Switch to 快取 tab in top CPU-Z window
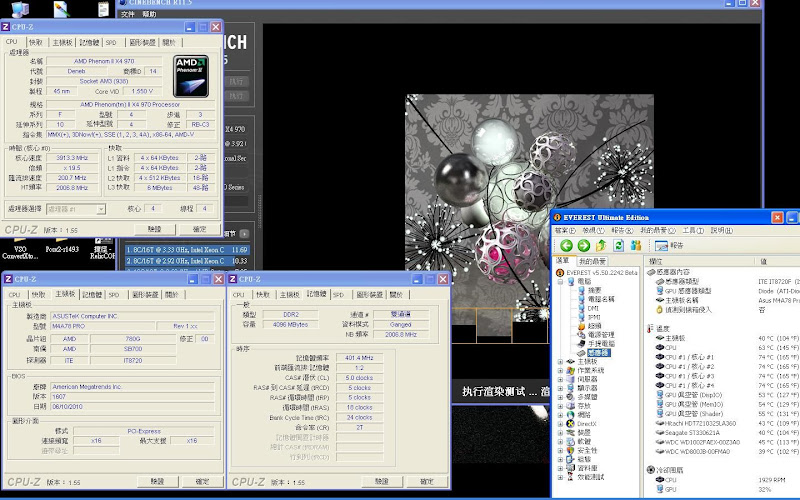Viewport: 800px width, 500px height. (x=36, y=42)
